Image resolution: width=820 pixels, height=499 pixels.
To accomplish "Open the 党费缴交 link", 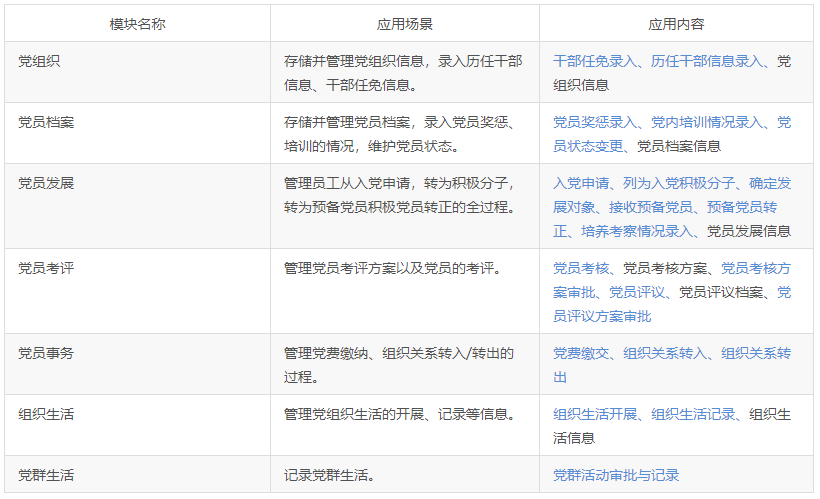I will [581, 353].
